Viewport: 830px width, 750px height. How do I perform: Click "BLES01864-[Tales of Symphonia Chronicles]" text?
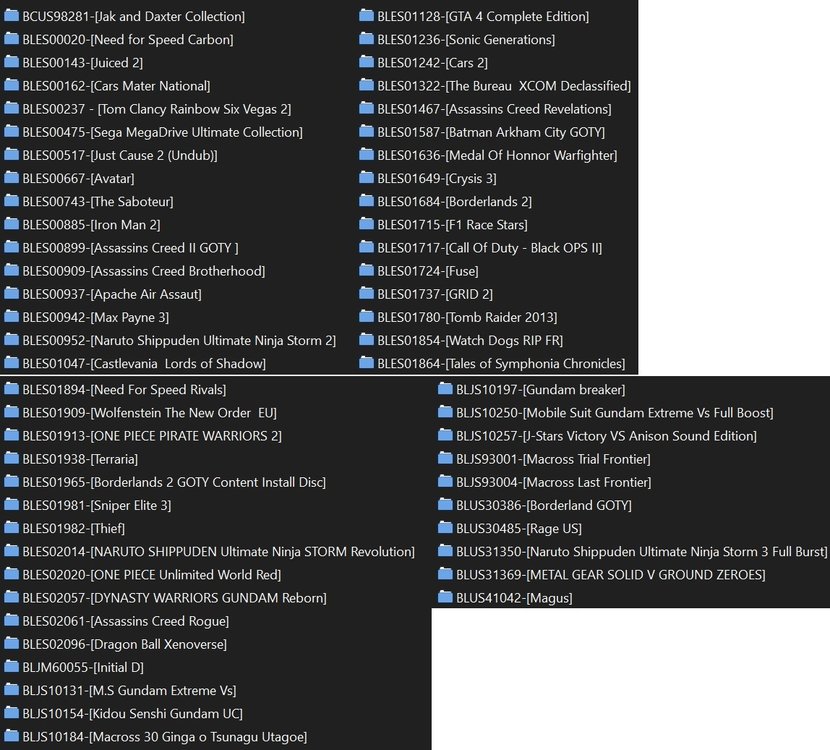tap(501, 364)
